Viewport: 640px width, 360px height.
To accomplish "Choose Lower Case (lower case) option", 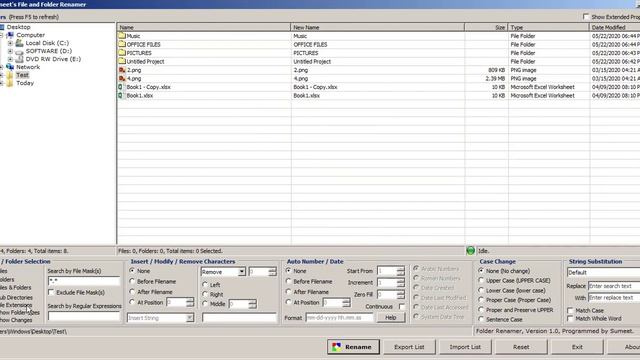I will click(481, 290).
